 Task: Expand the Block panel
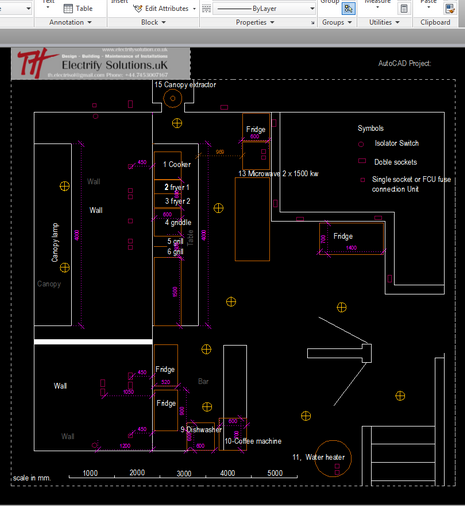153,22
